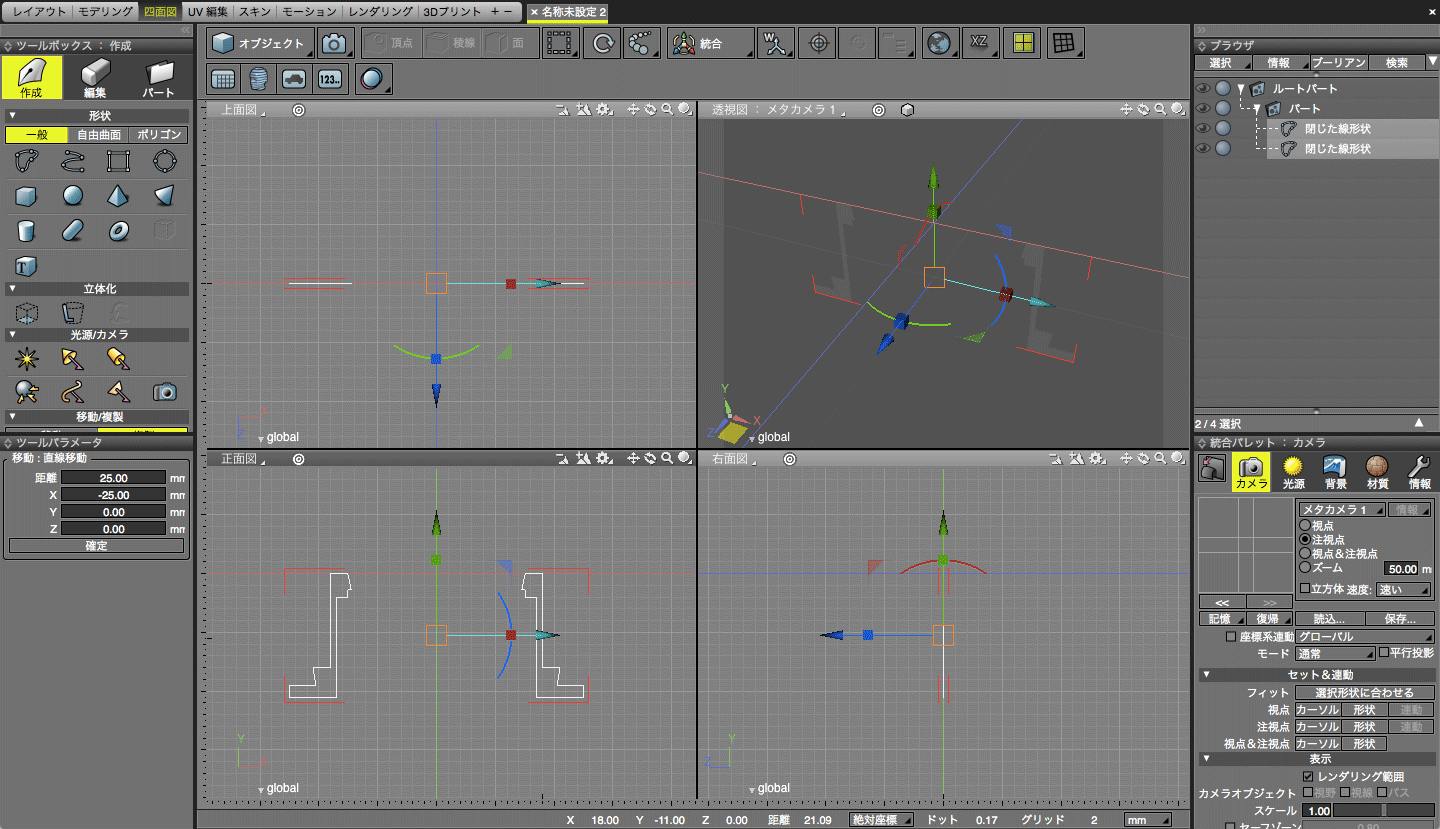Click the 選択形状に合わせる fit button
1440x829 pixels.
1364,692
